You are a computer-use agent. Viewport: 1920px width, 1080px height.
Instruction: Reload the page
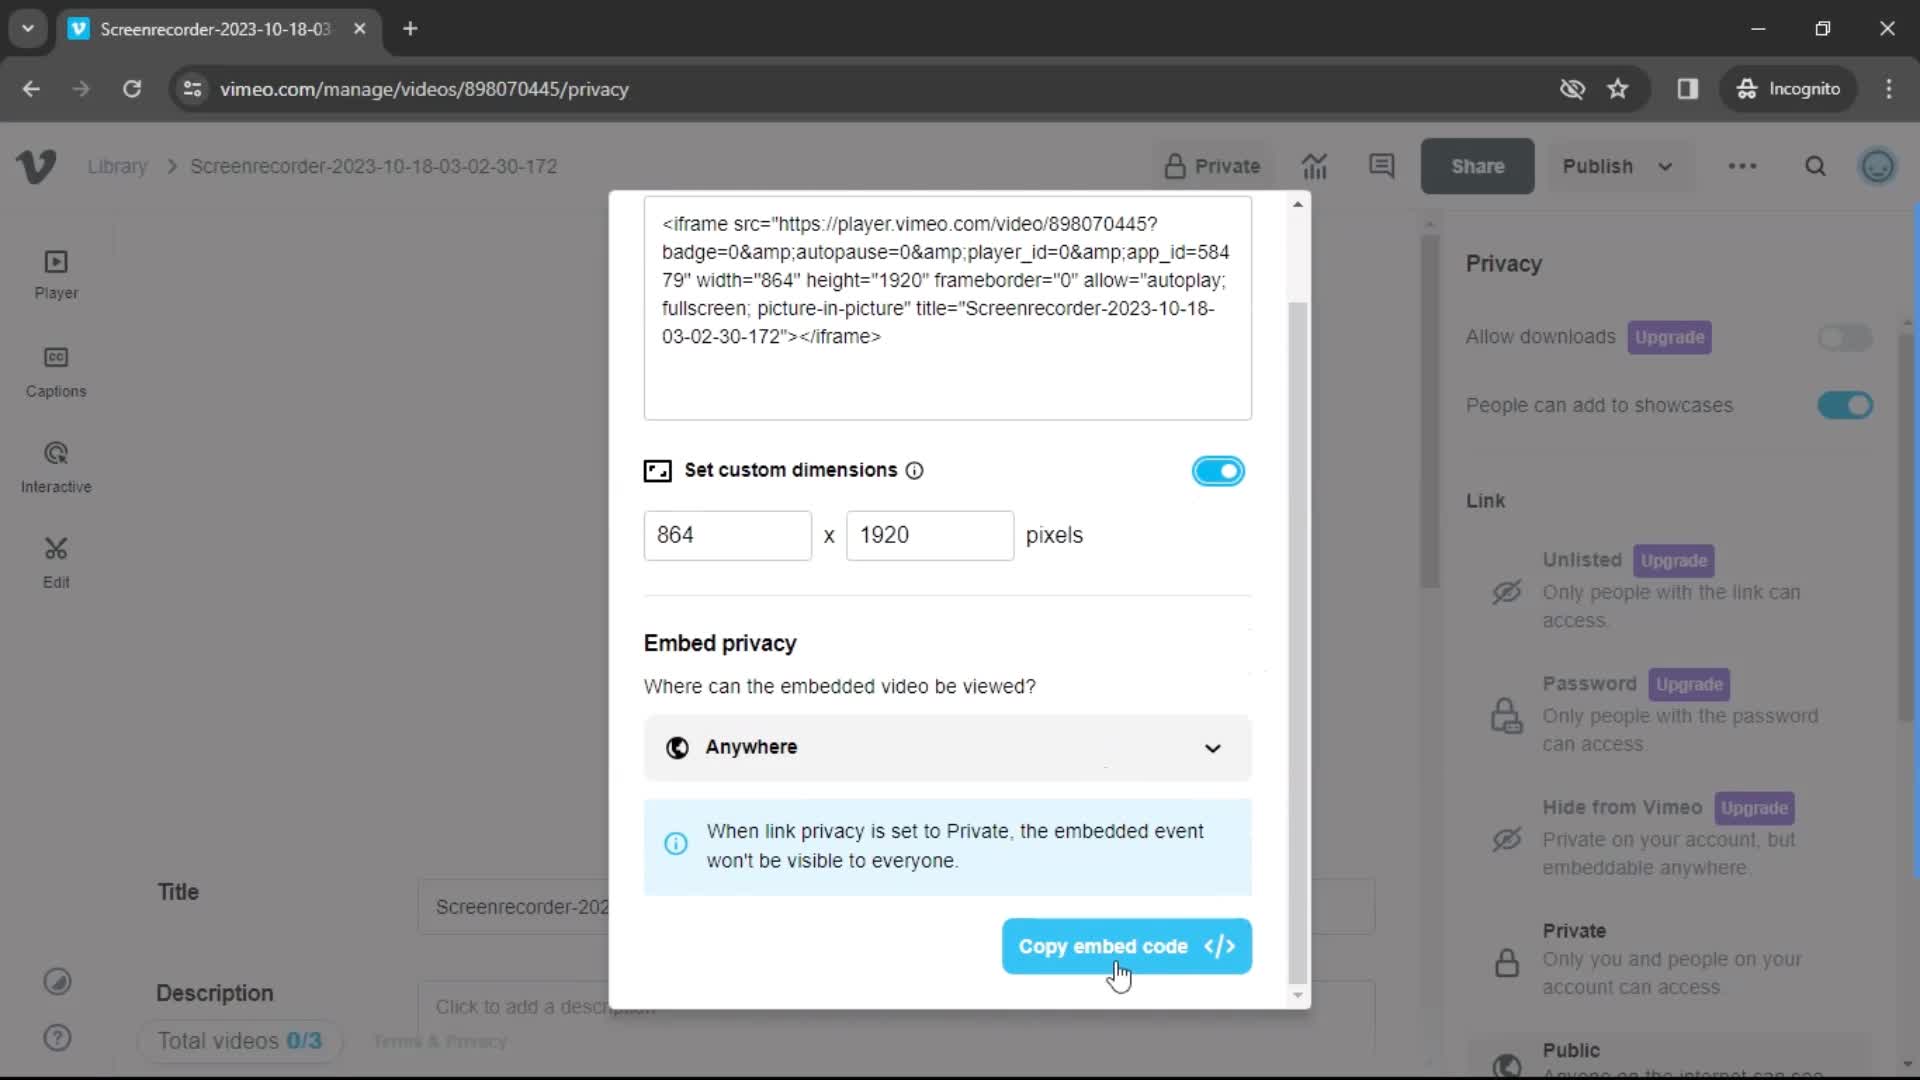[132, 89]
